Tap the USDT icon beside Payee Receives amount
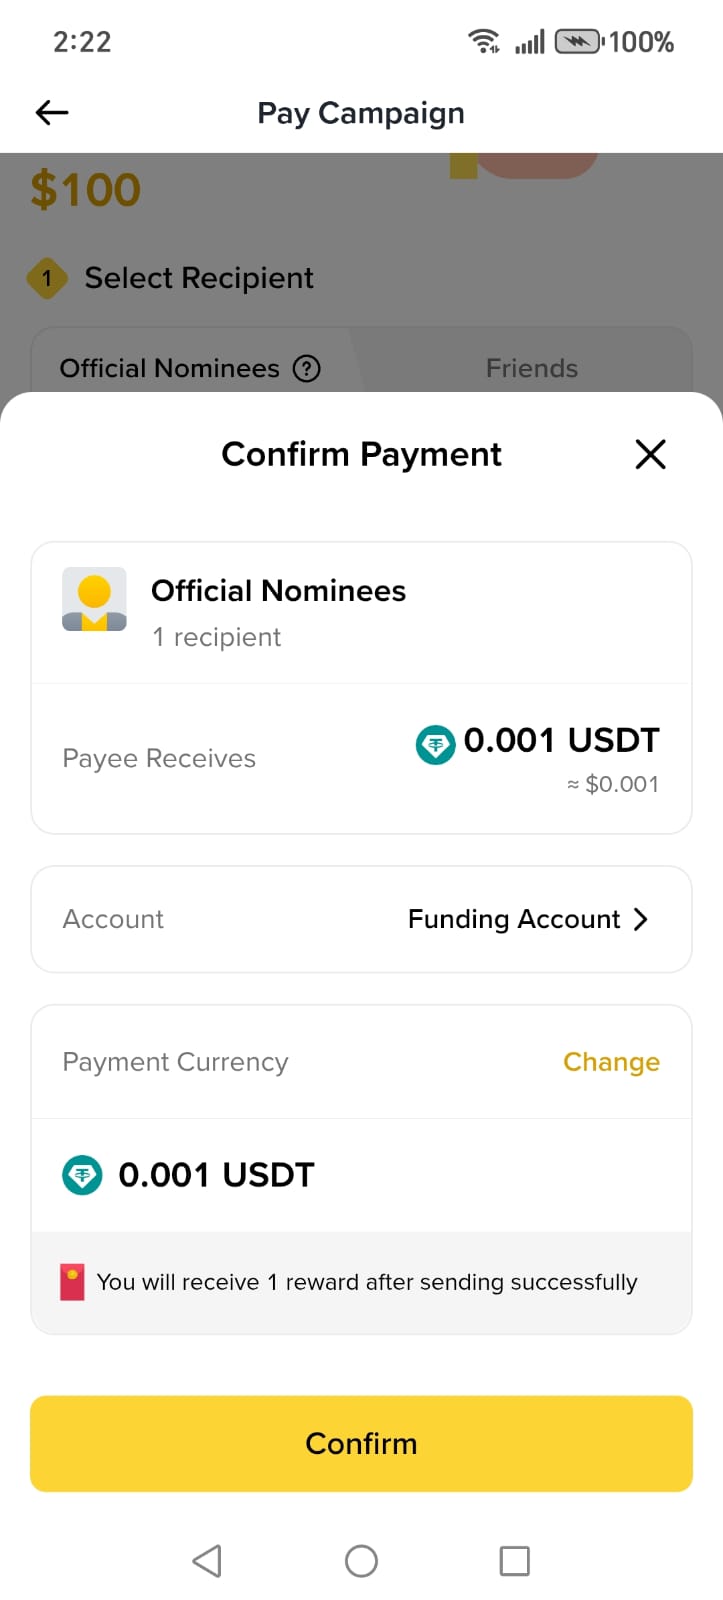This screenshot has width=723, height=1600. coord(435,745)
